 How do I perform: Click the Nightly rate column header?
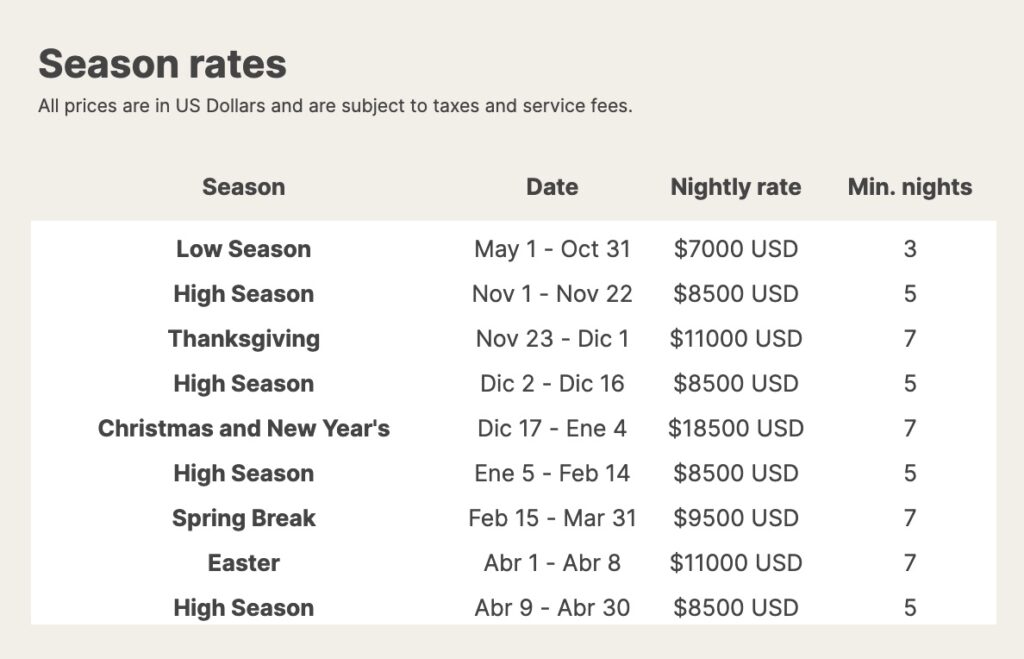coord(735,187)
